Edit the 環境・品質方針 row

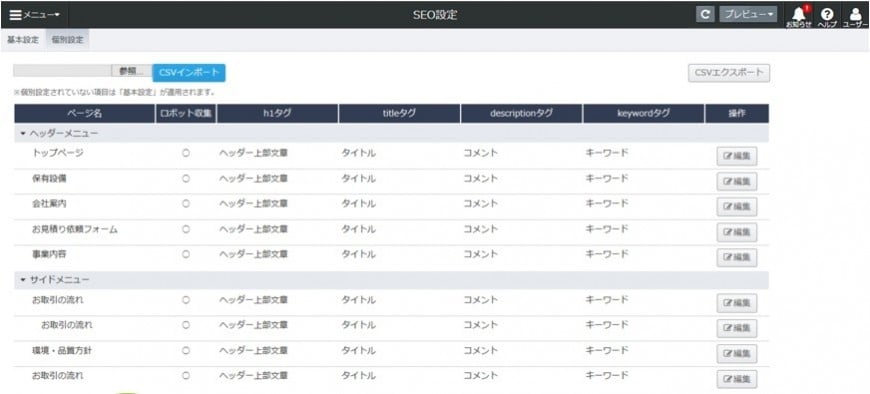pyautogui.click(x=737, y=353)
